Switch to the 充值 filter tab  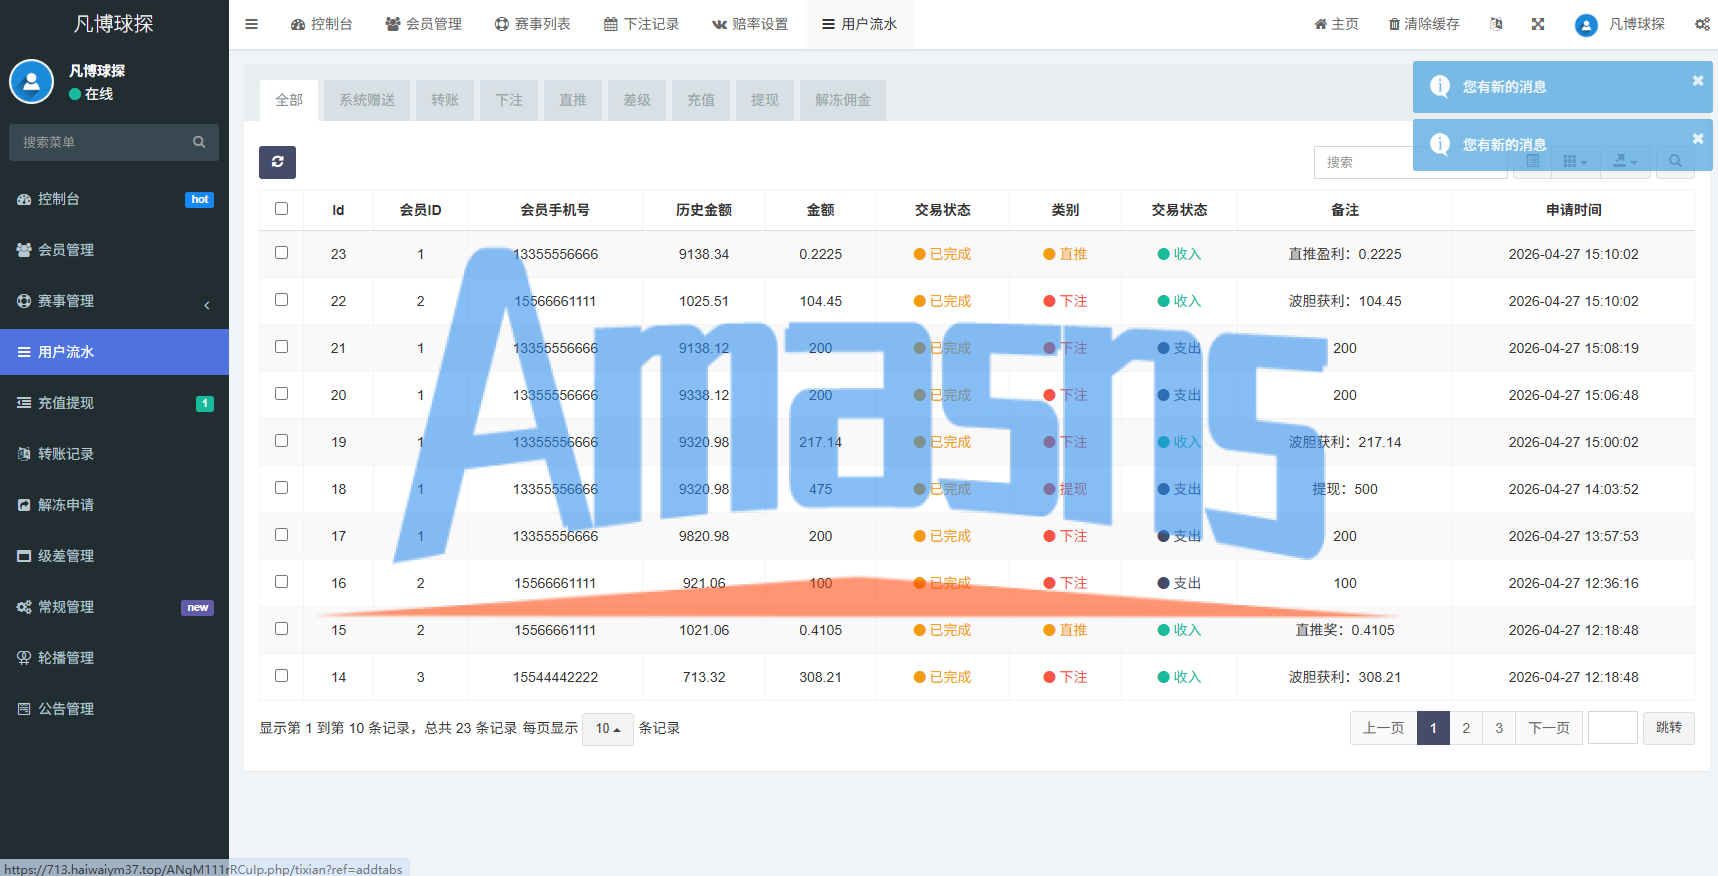pyautogui.click(x=701, y=100)
